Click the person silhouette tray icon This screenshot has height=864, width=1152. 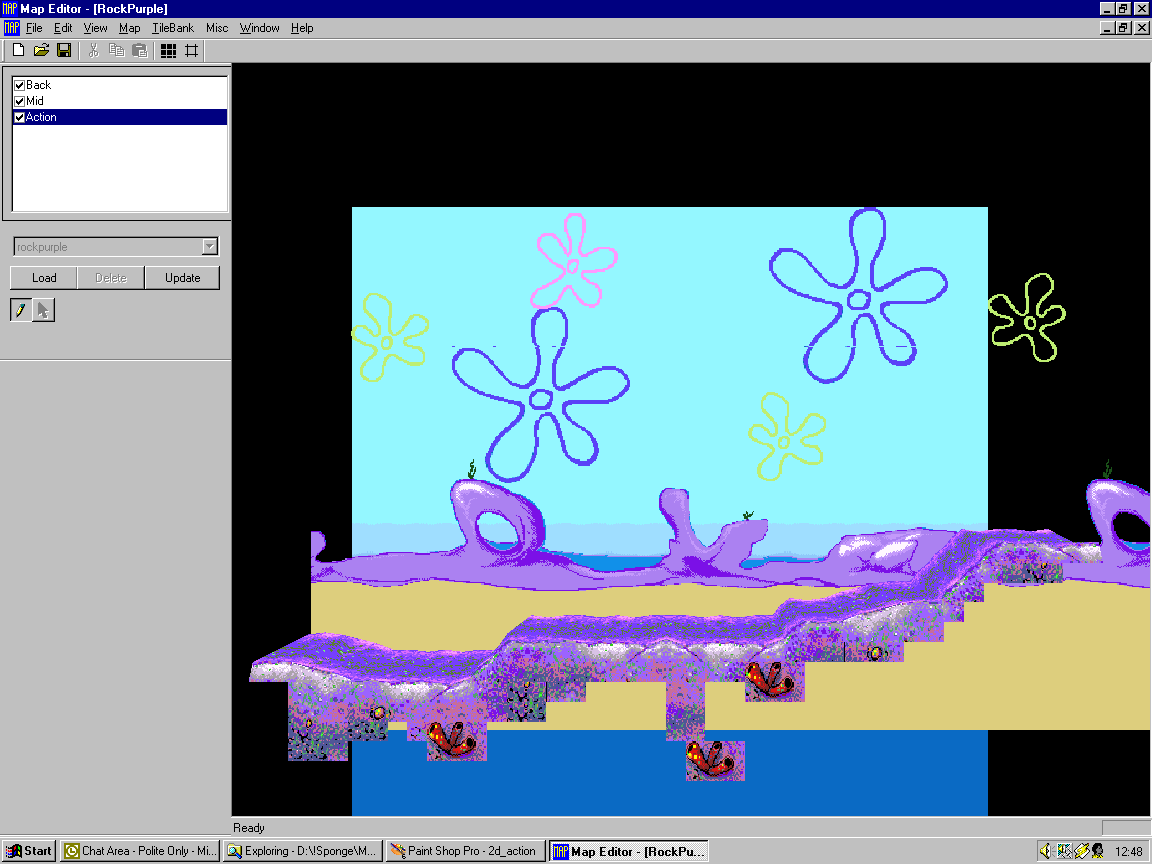pos(1098,851)
